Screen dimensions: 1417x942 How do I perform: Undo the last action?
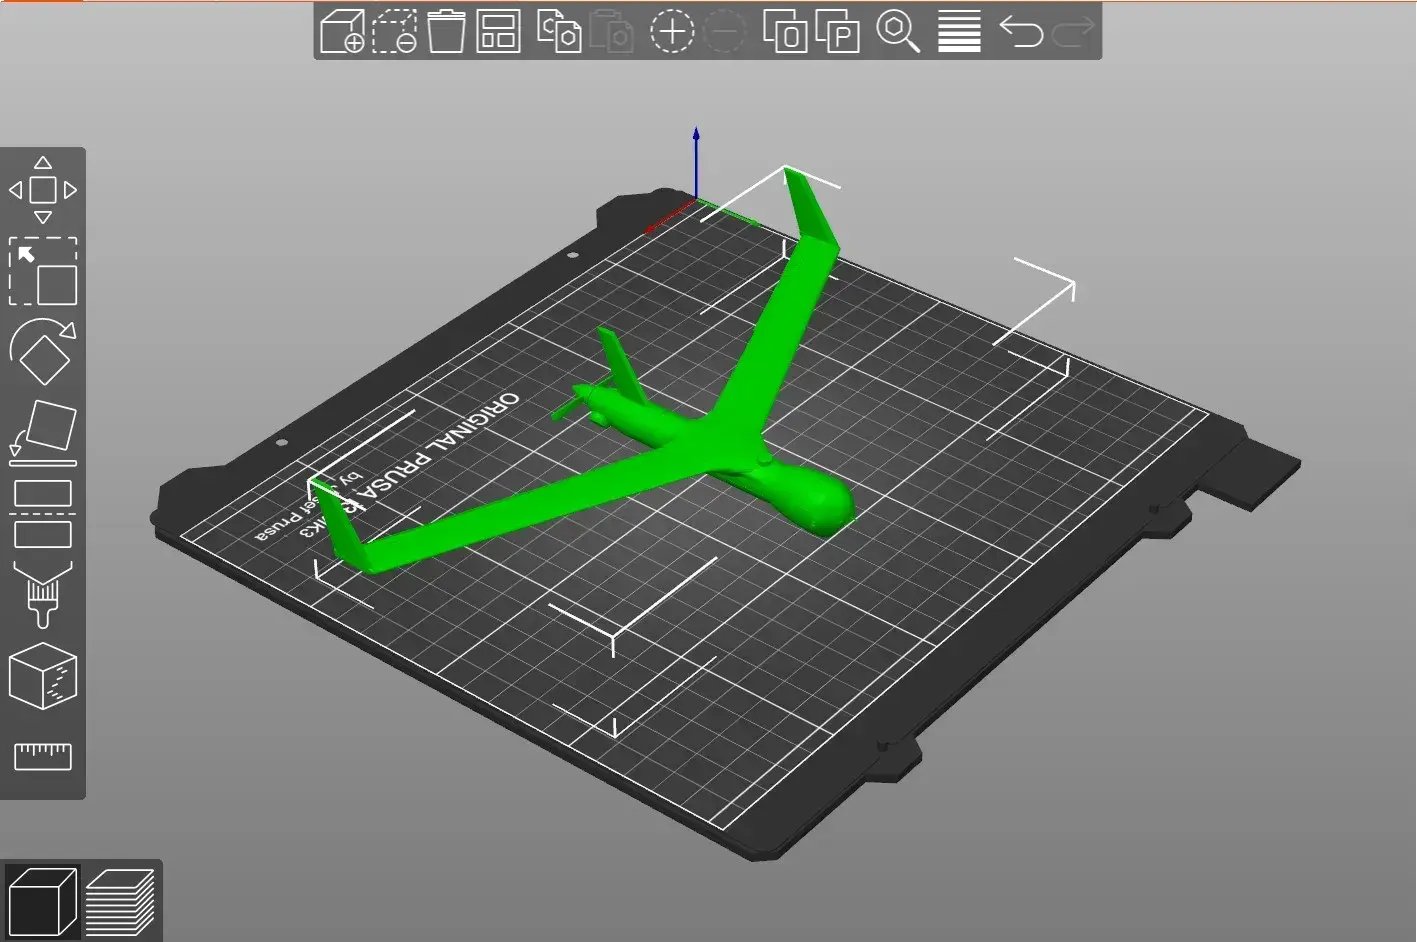[x=1021, y=31]
